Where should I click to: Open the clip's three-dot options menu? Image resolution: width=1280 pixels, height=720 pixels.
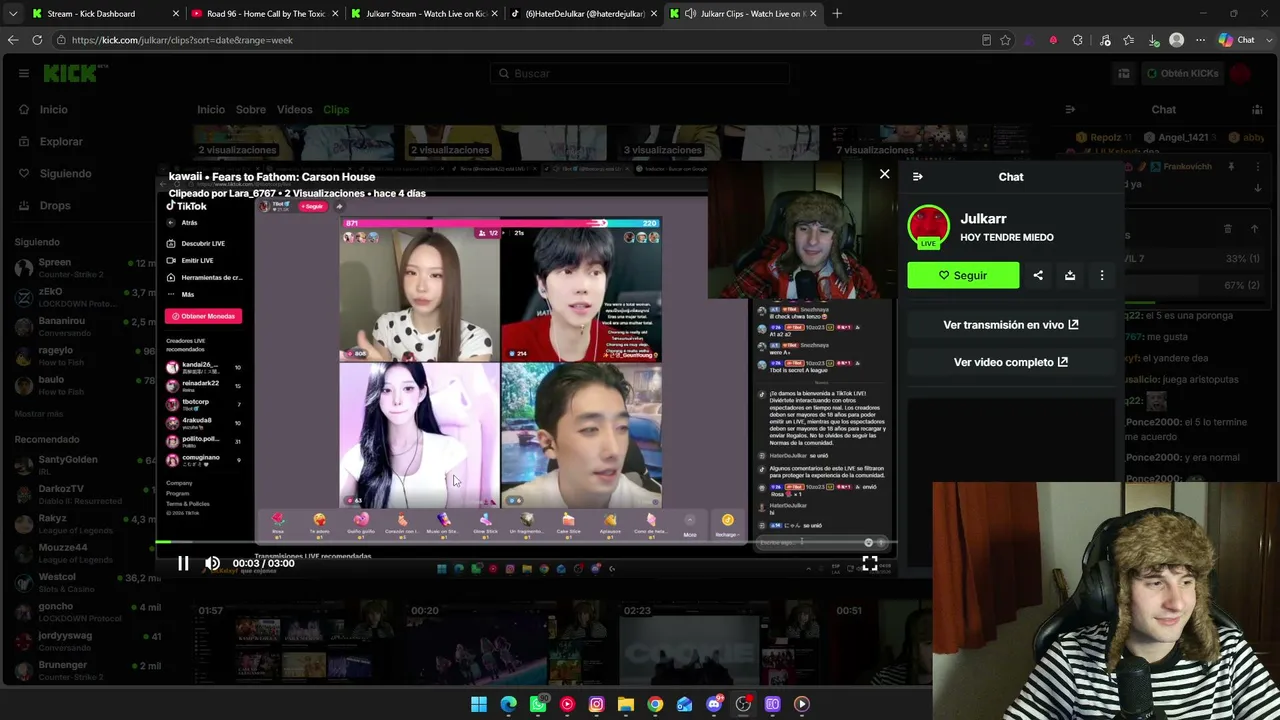(1102, 275)
